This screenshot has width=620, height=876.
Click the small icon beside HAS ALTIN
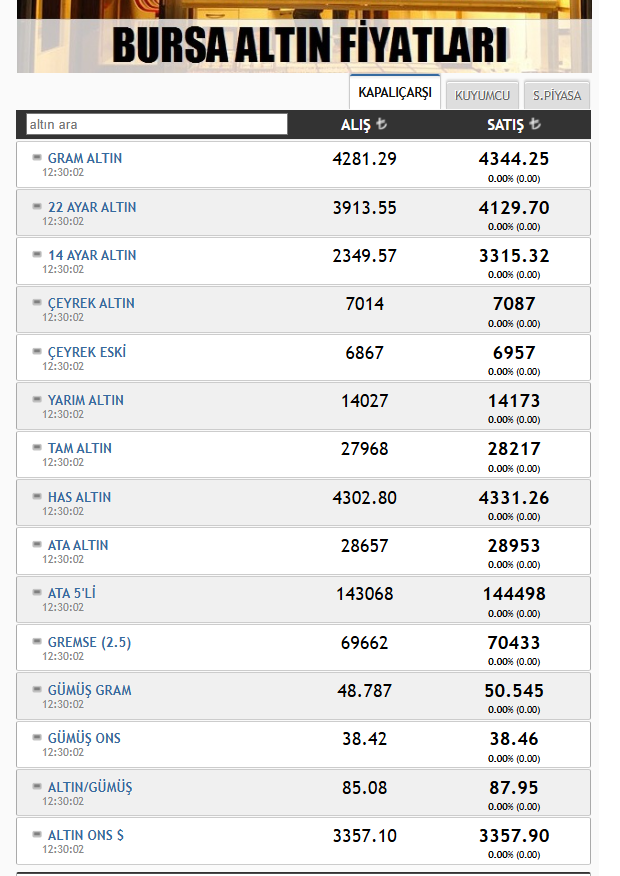37,496
